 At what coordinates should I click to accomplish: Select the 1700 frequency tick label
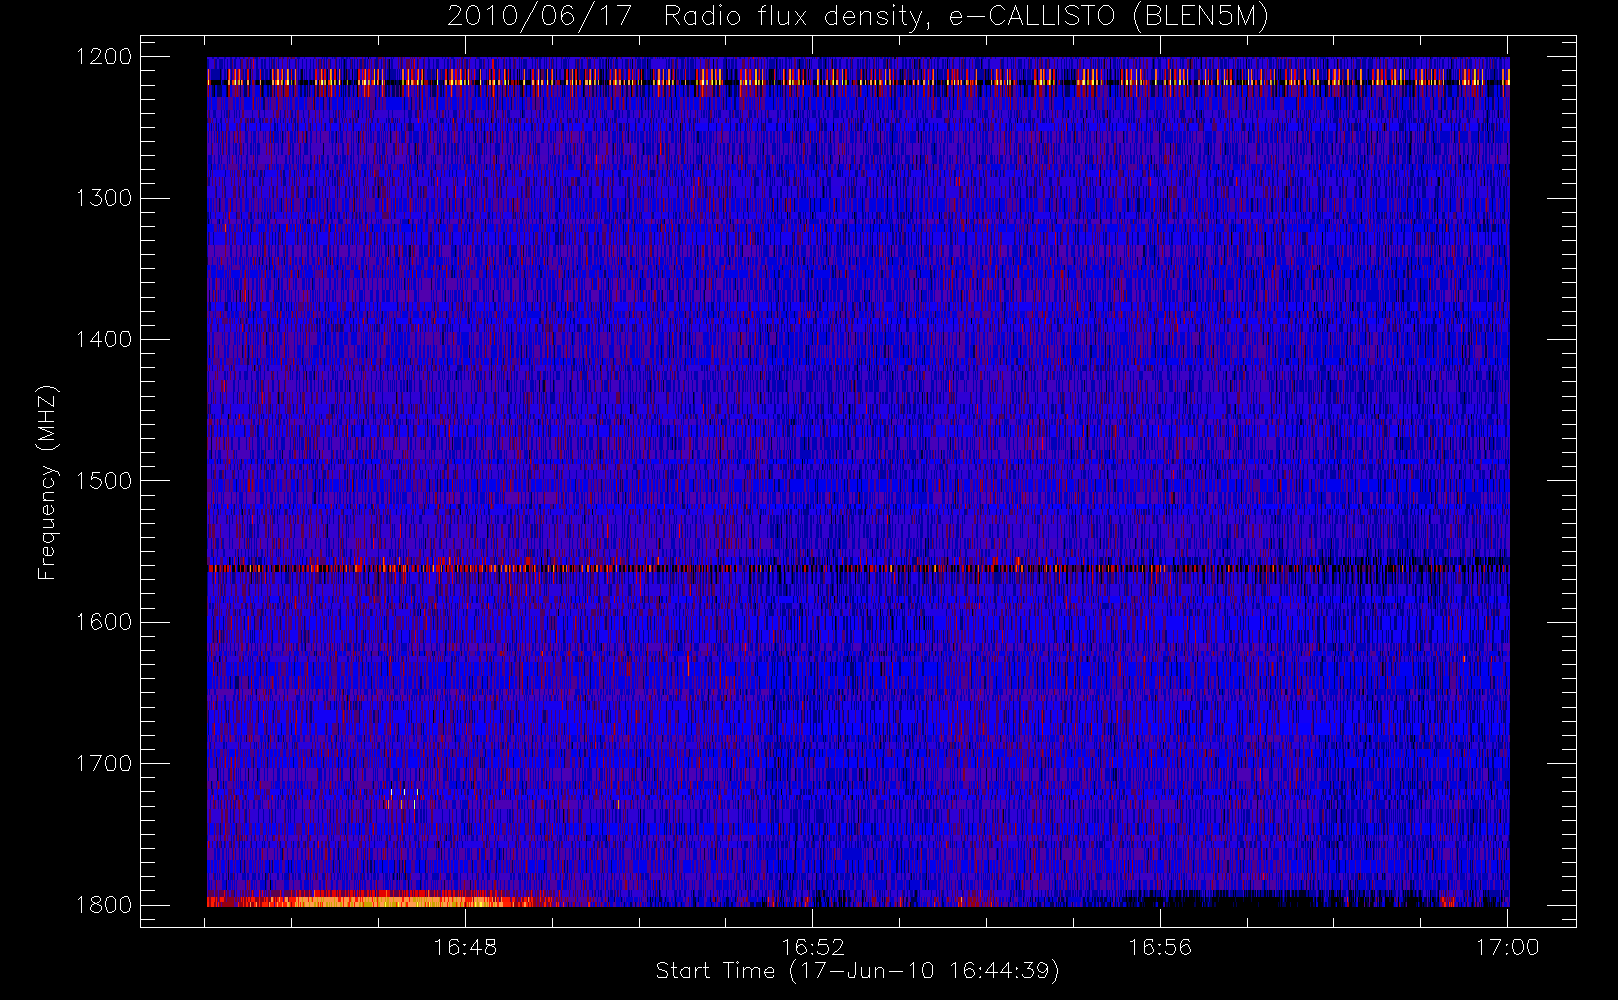pos(104,763)
